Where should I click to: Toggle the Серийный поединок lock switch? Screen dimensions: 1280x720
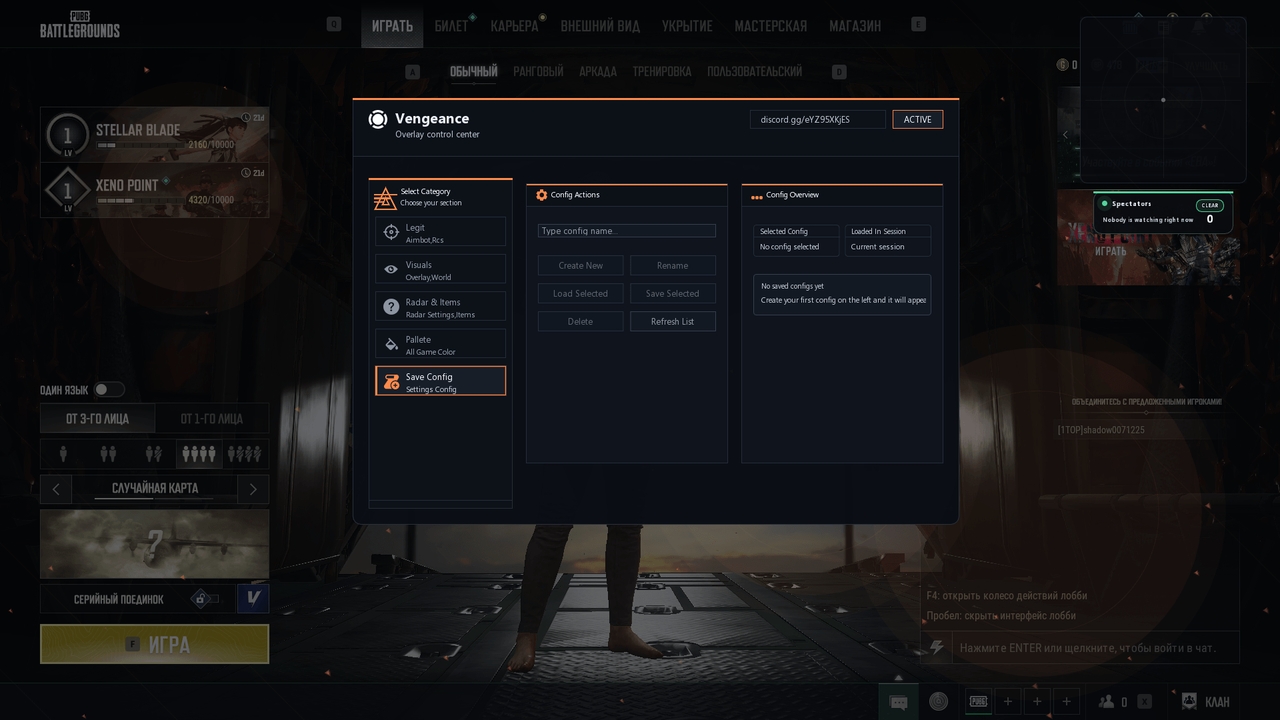tap(204, 599)
